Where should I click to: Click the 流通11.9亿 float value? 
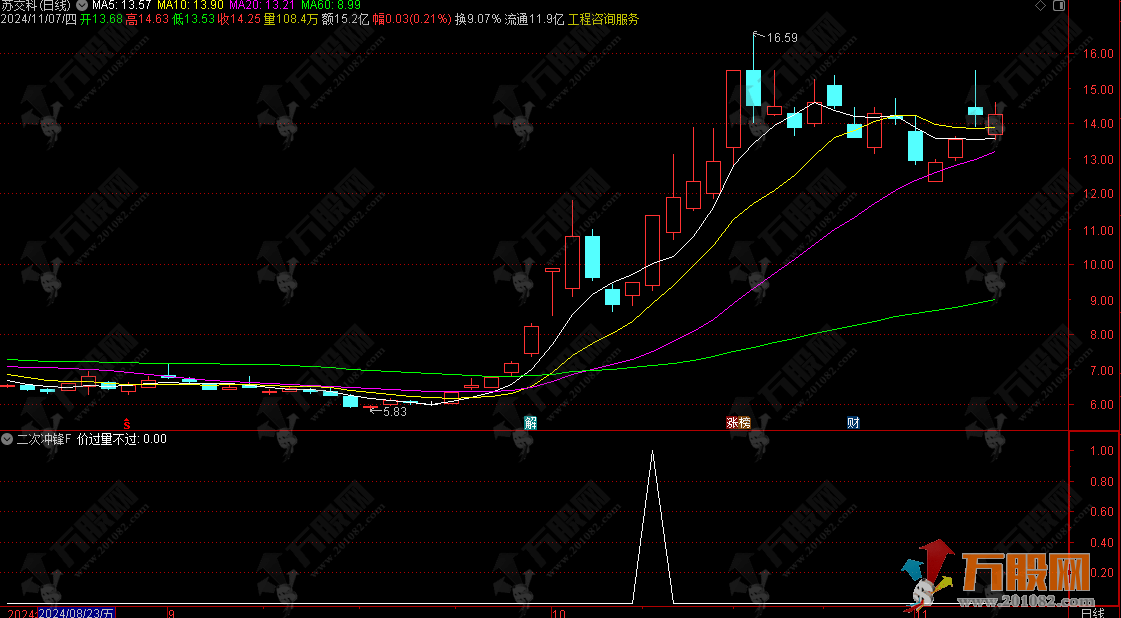click(535, 19)
